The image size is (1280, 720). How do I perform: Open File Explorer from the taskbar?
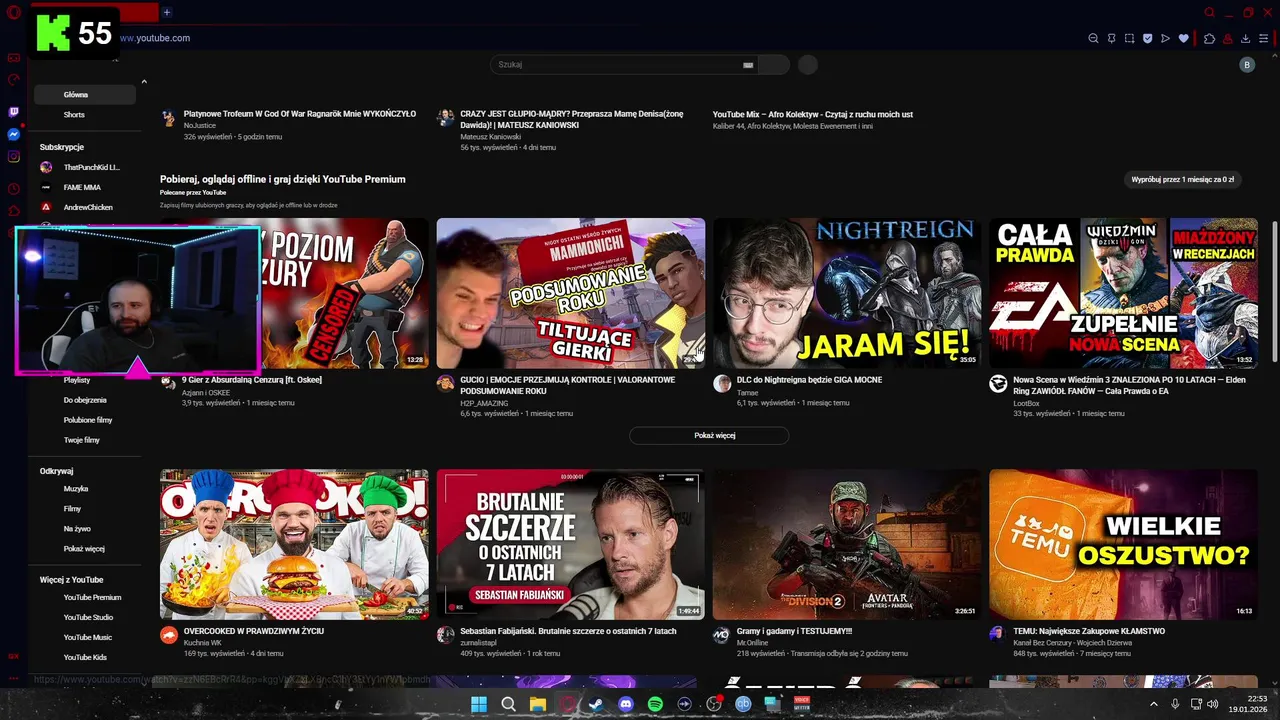pos(537,704)
